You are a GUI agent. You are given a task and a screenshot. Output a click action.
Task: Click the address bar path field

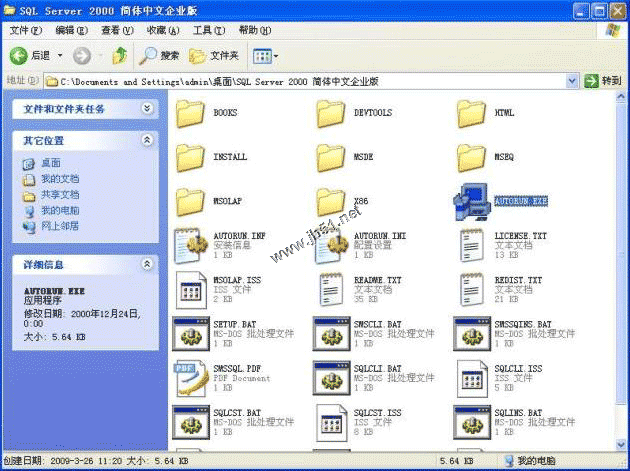point(300,81)
